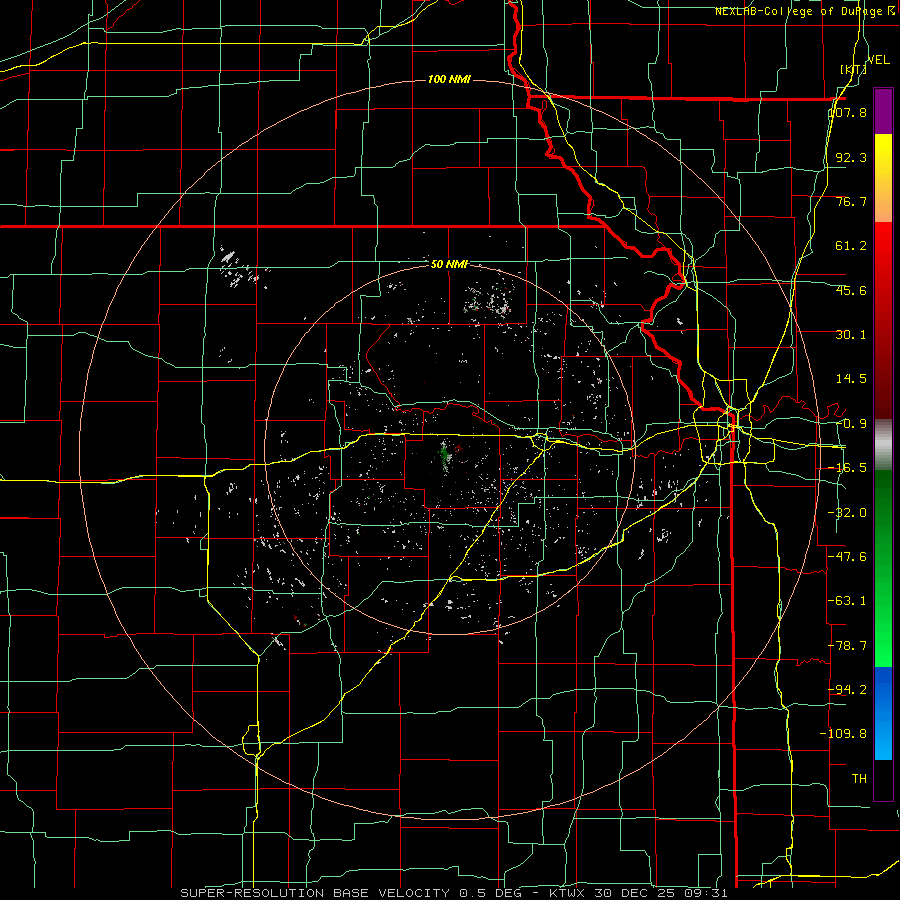Click the -63.1 legend value

click(848, 601)
